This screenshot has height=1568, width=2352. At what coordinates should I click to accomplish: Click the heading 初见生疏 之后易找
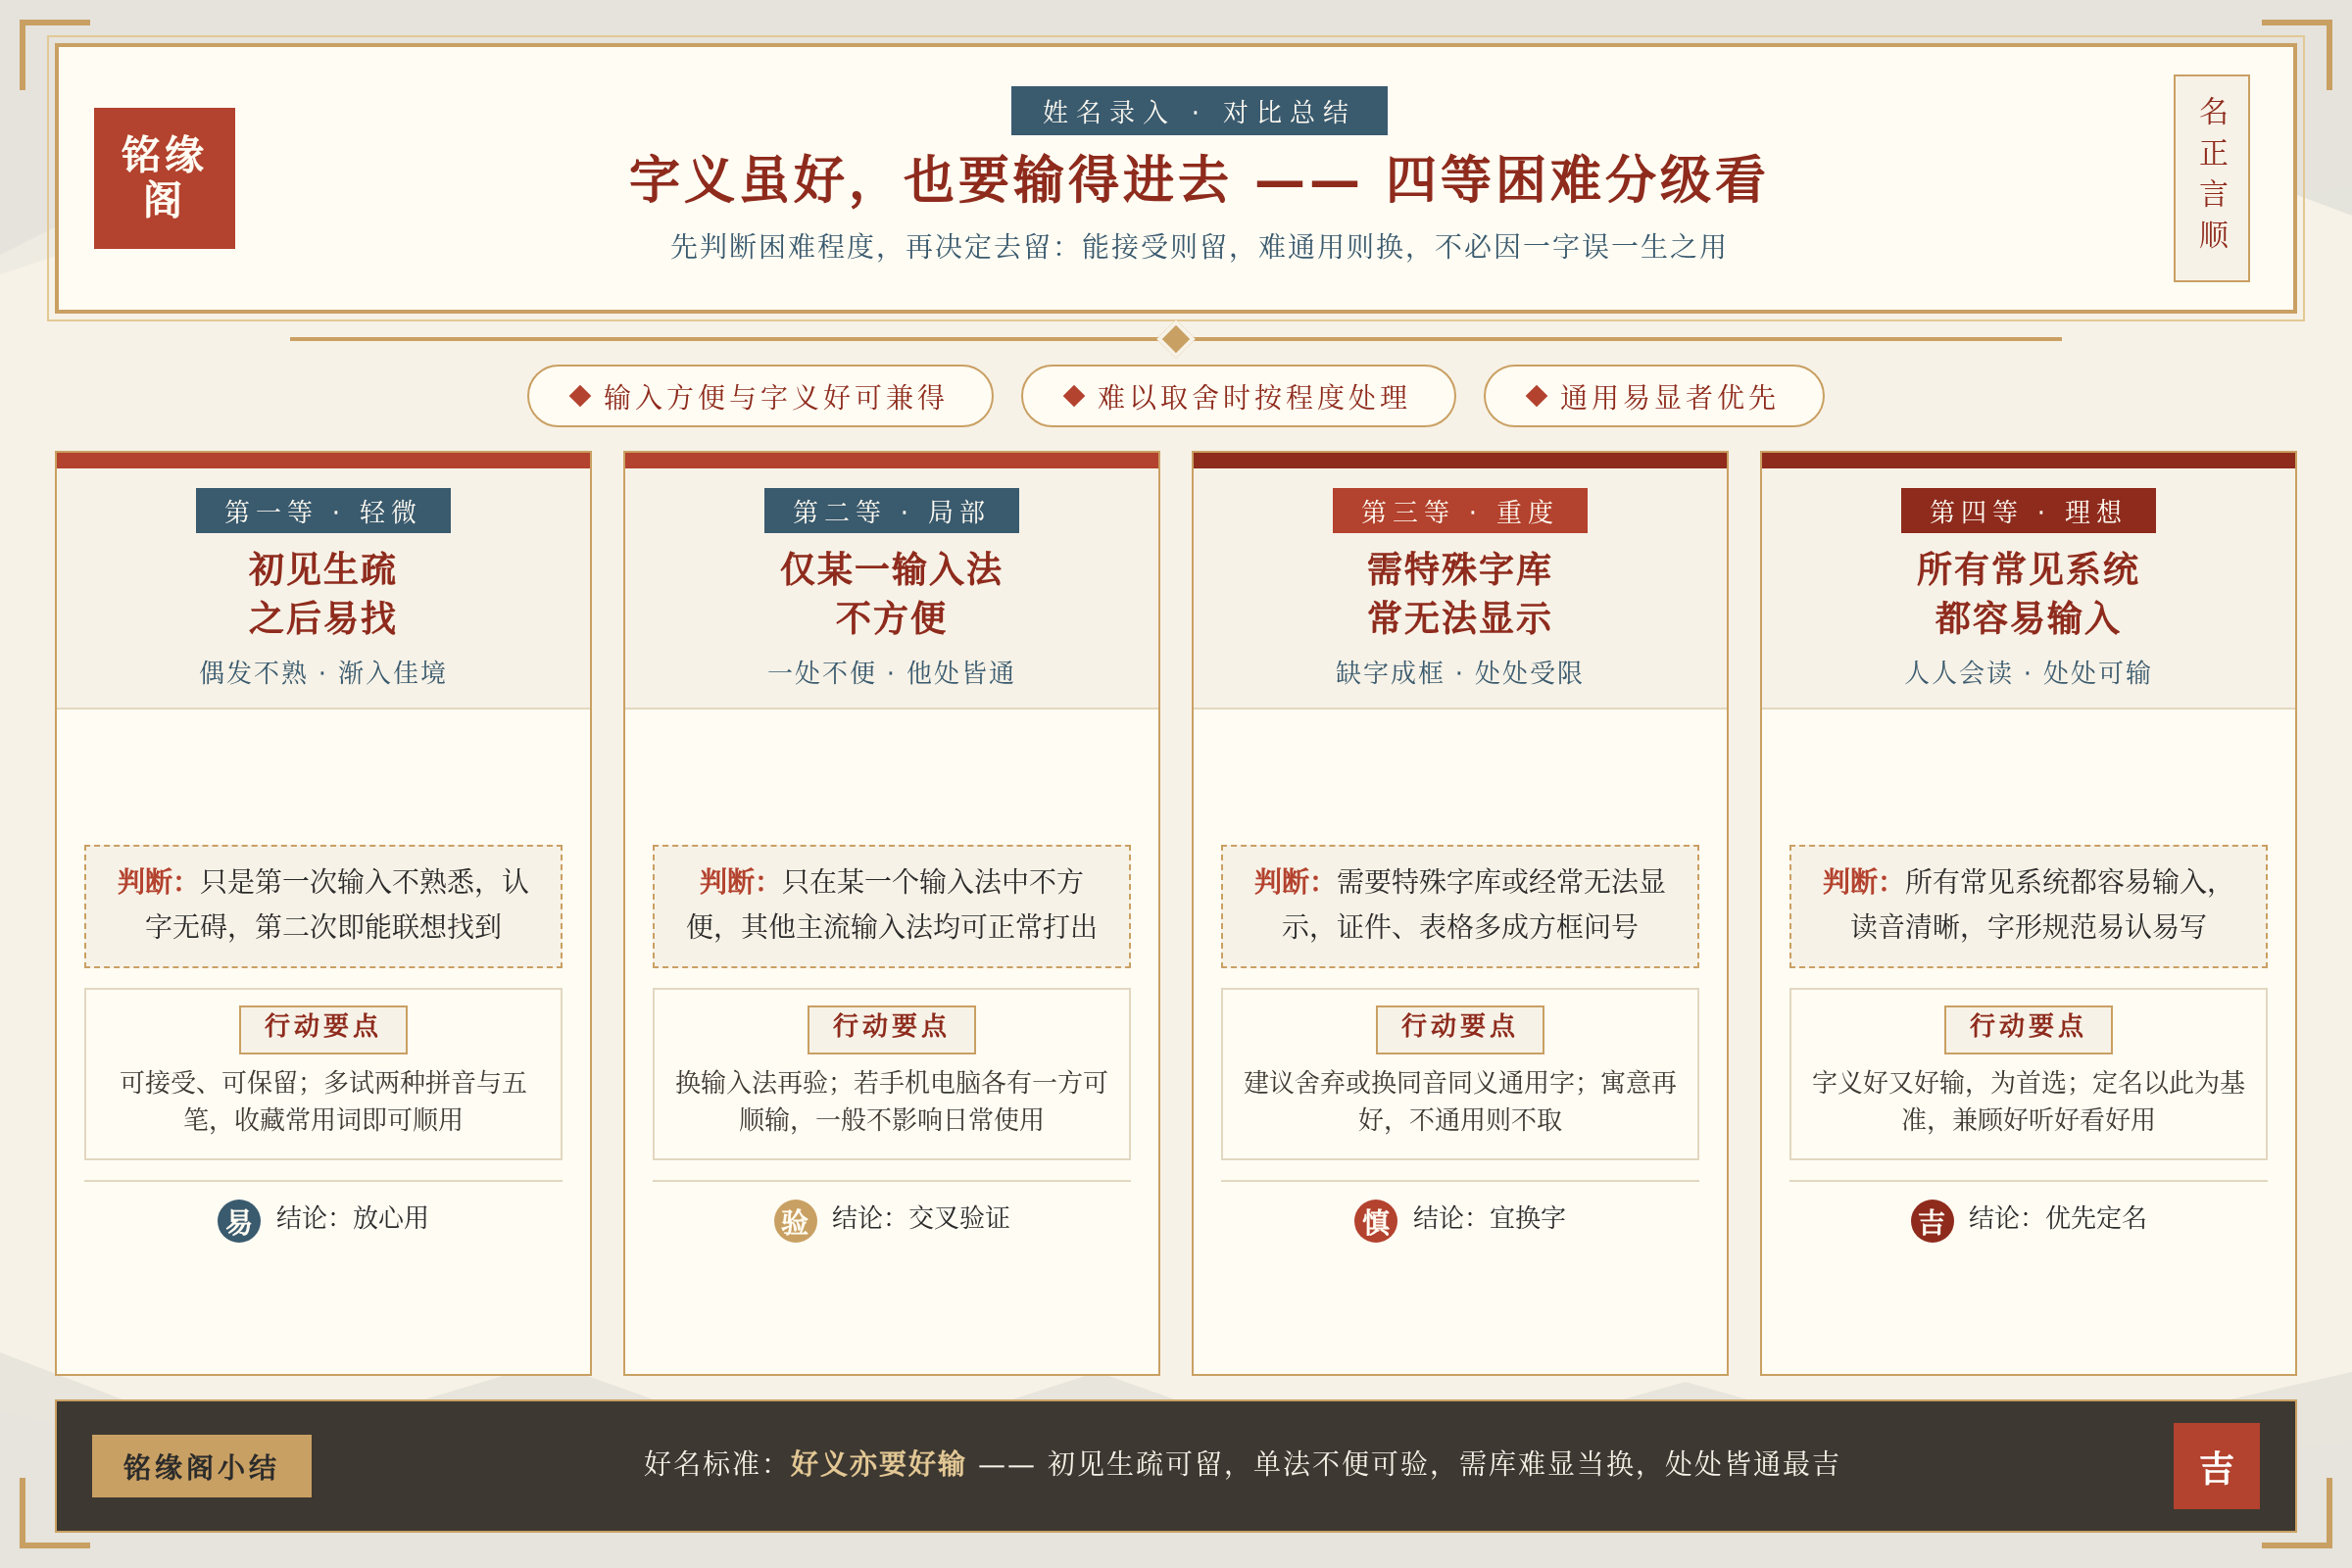[323, 593]
